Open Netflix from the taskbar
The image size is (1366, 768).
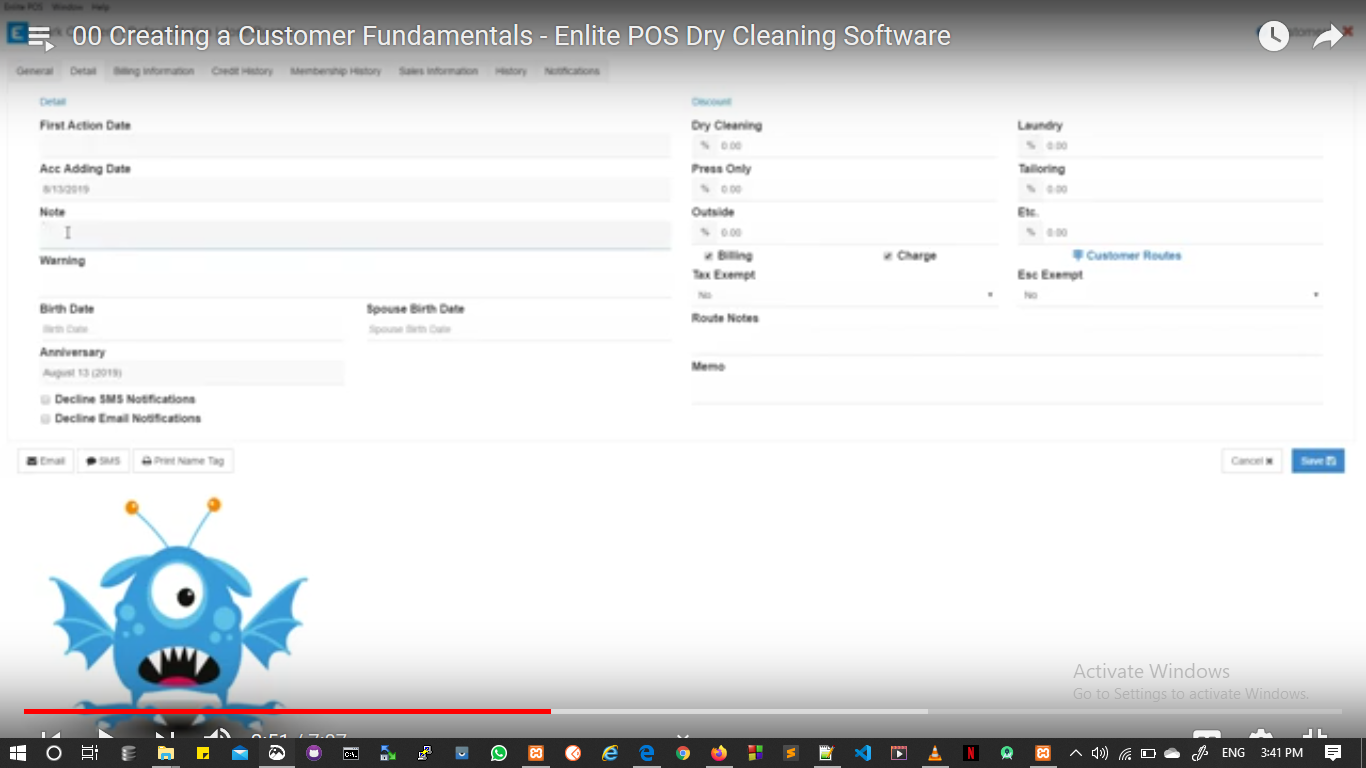pyautogui.click(x=971, y=753)
